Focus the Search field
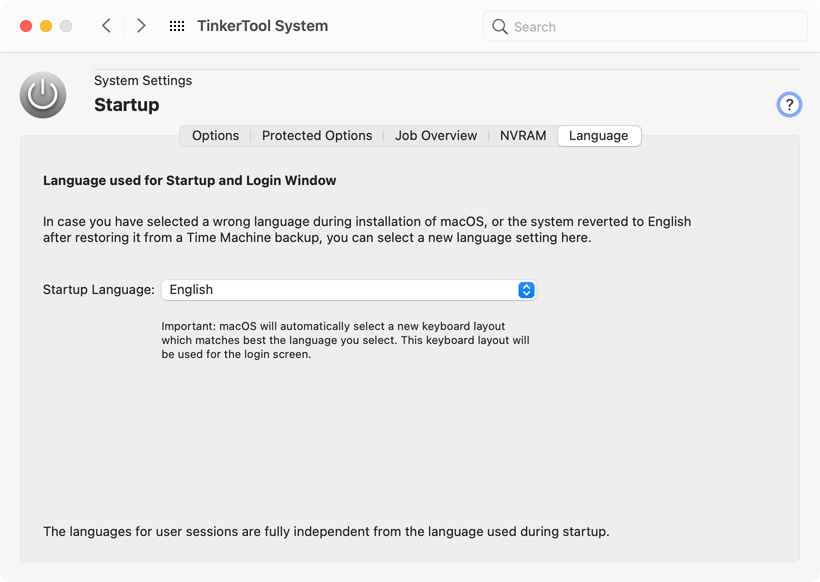This screenshot has width=820, height=582. pyautogui.click(x=645, y=26)
